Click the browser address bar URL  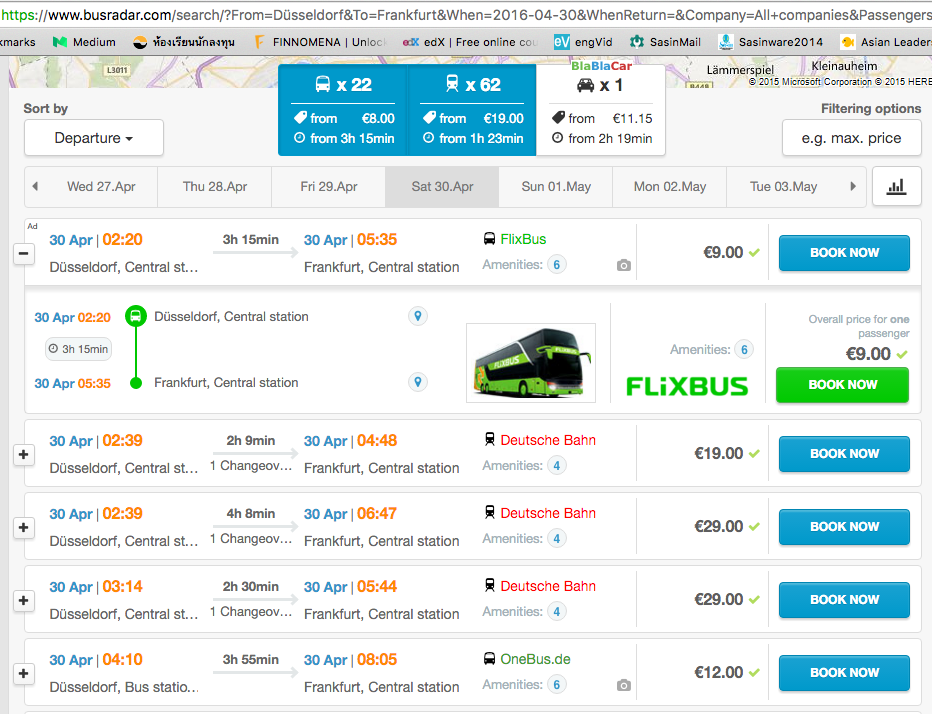click(x=466, y=15)
